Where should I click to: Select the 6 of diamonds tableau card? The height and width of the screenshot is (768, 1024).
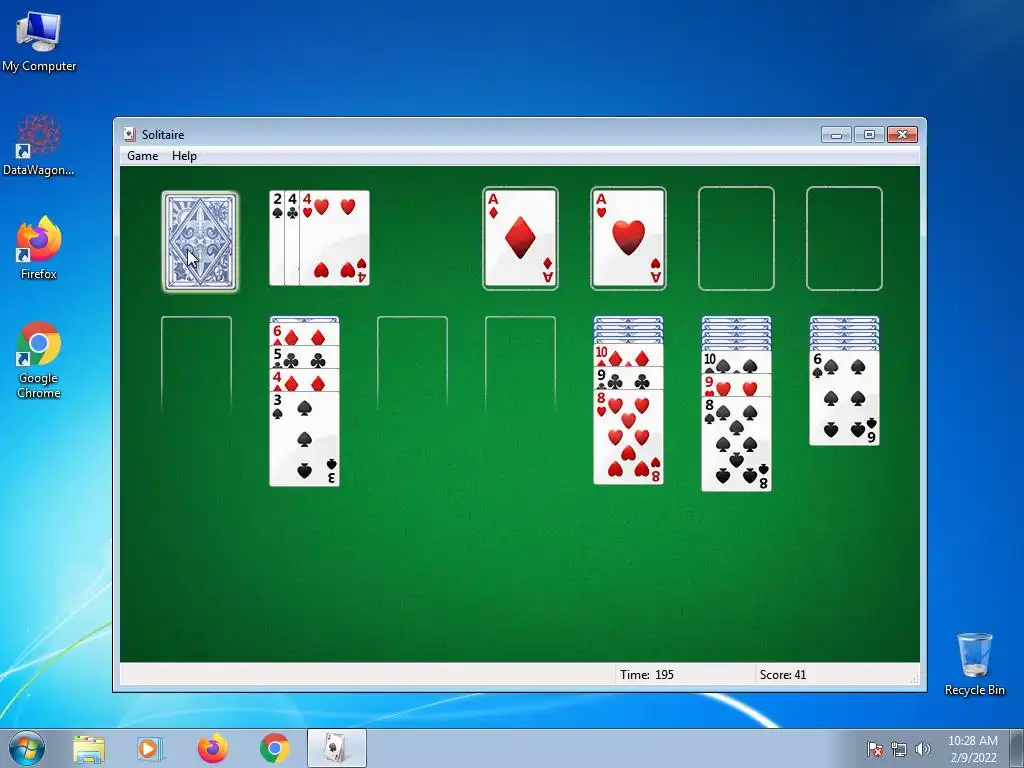tap(304, 334)
